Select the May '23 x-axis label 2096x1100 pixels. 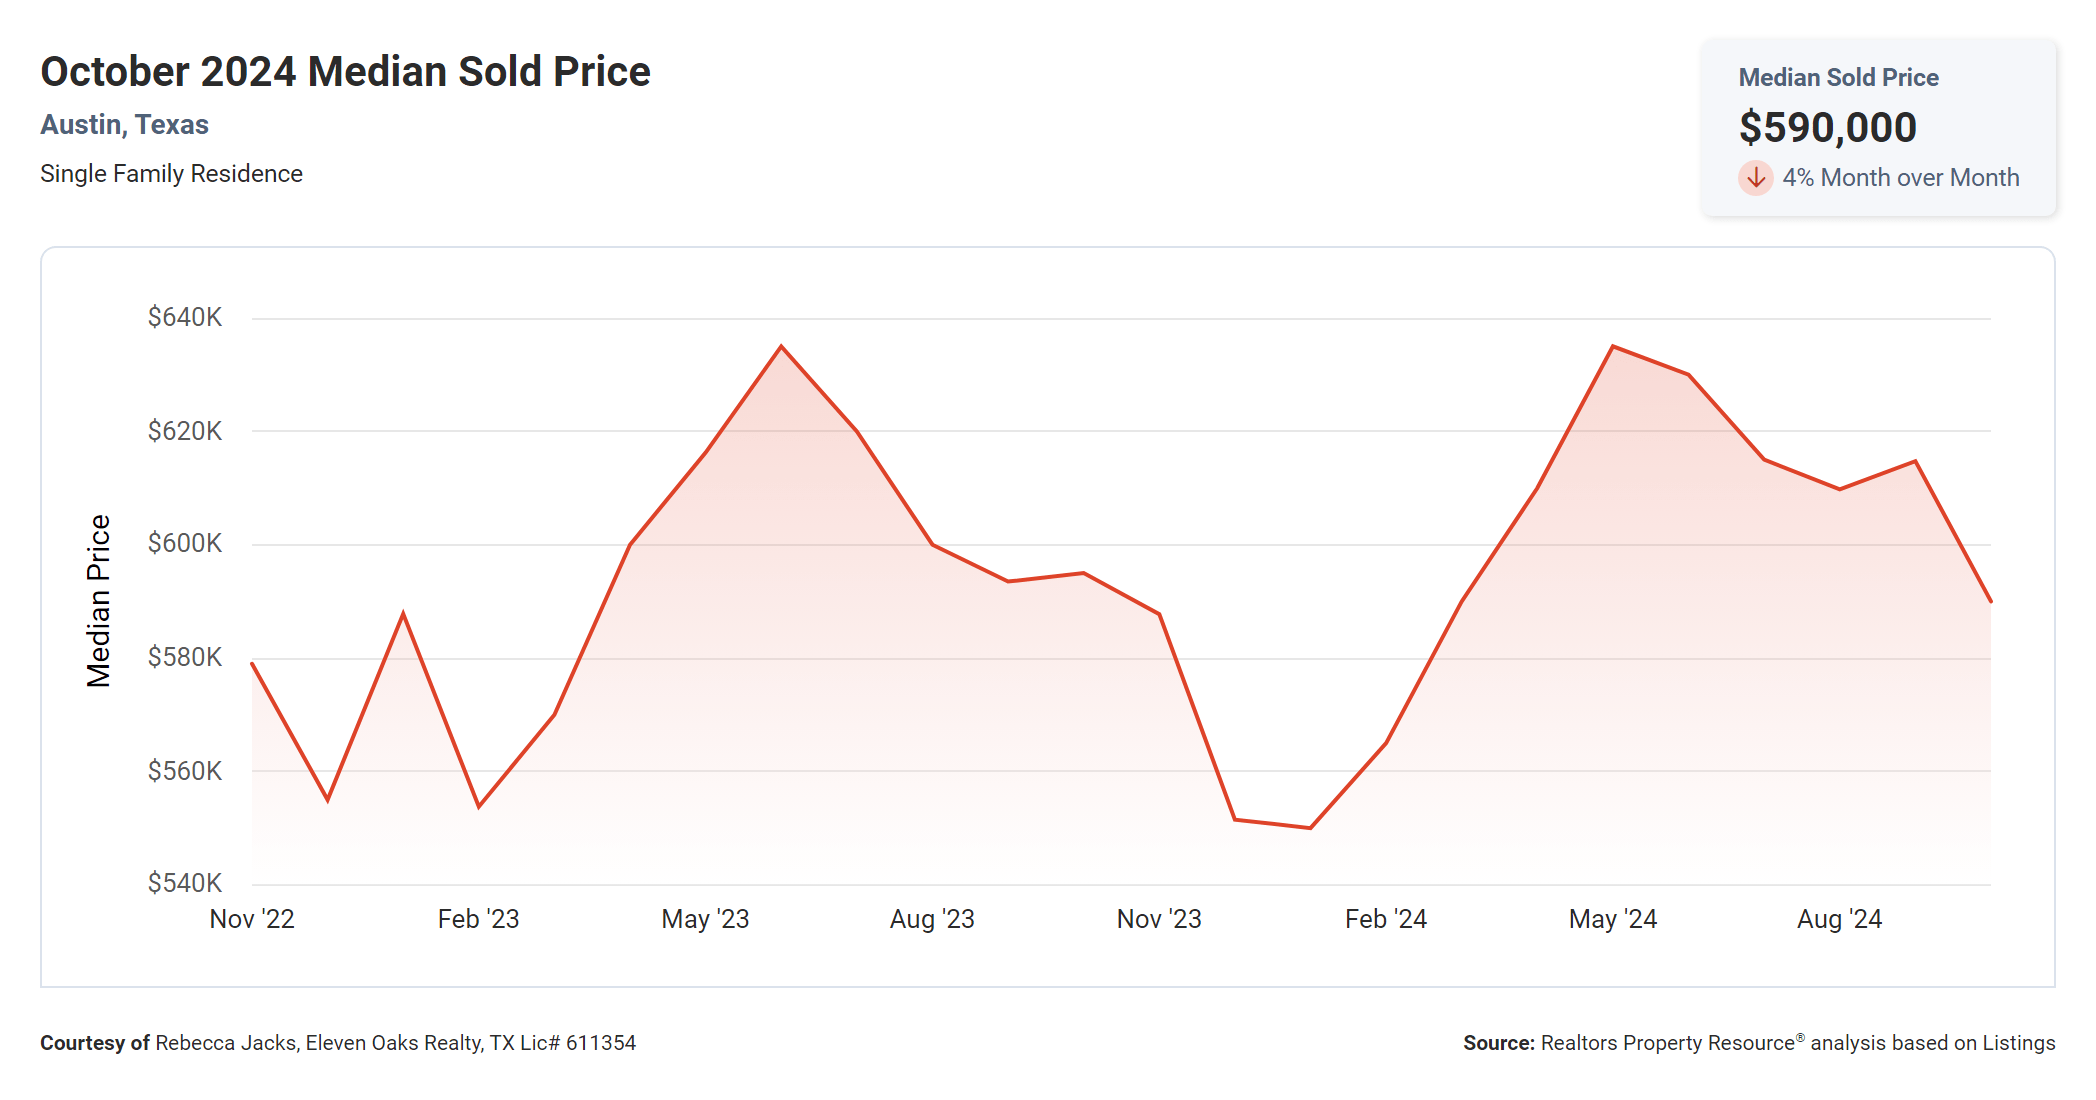click(x=705, y=919)
